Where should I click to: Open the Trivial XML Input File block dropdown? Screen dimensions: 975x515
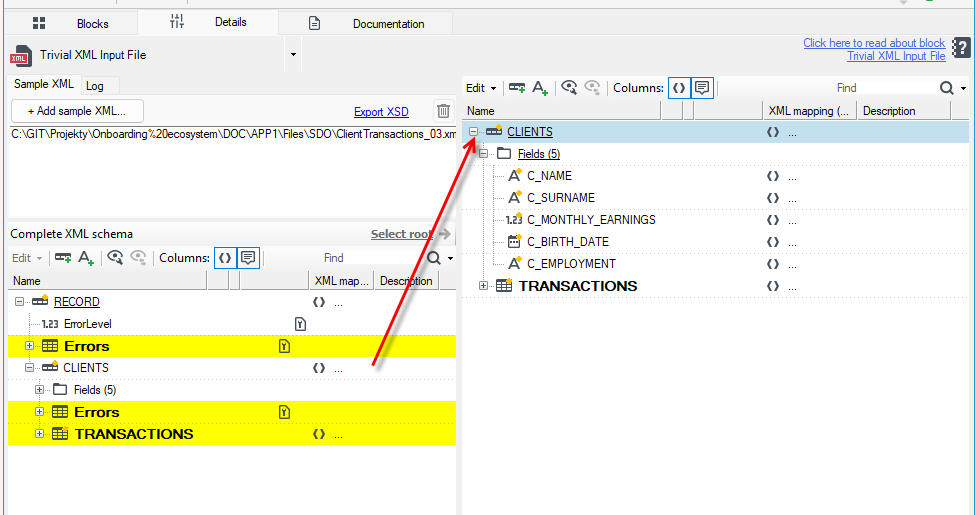coord(293,55)
